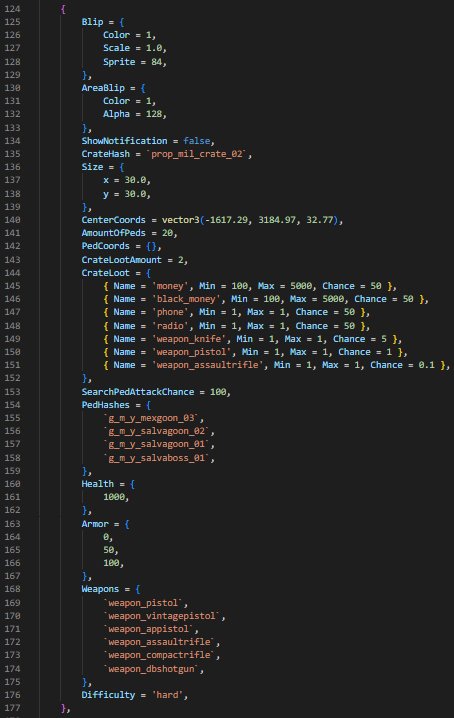The image size is (454, 718).
Task: Click line number 140 in the gutter
Action: coord(12,220)
